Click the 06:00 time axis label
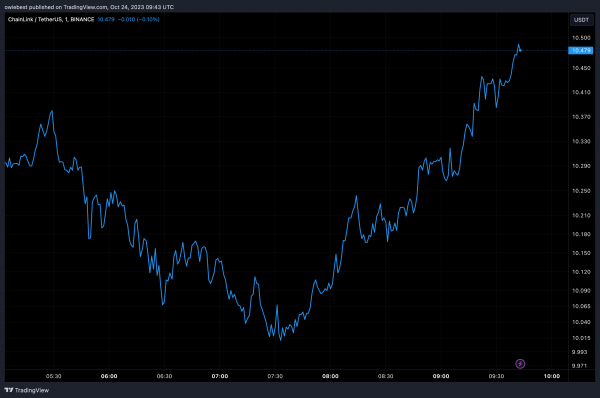 109,376
